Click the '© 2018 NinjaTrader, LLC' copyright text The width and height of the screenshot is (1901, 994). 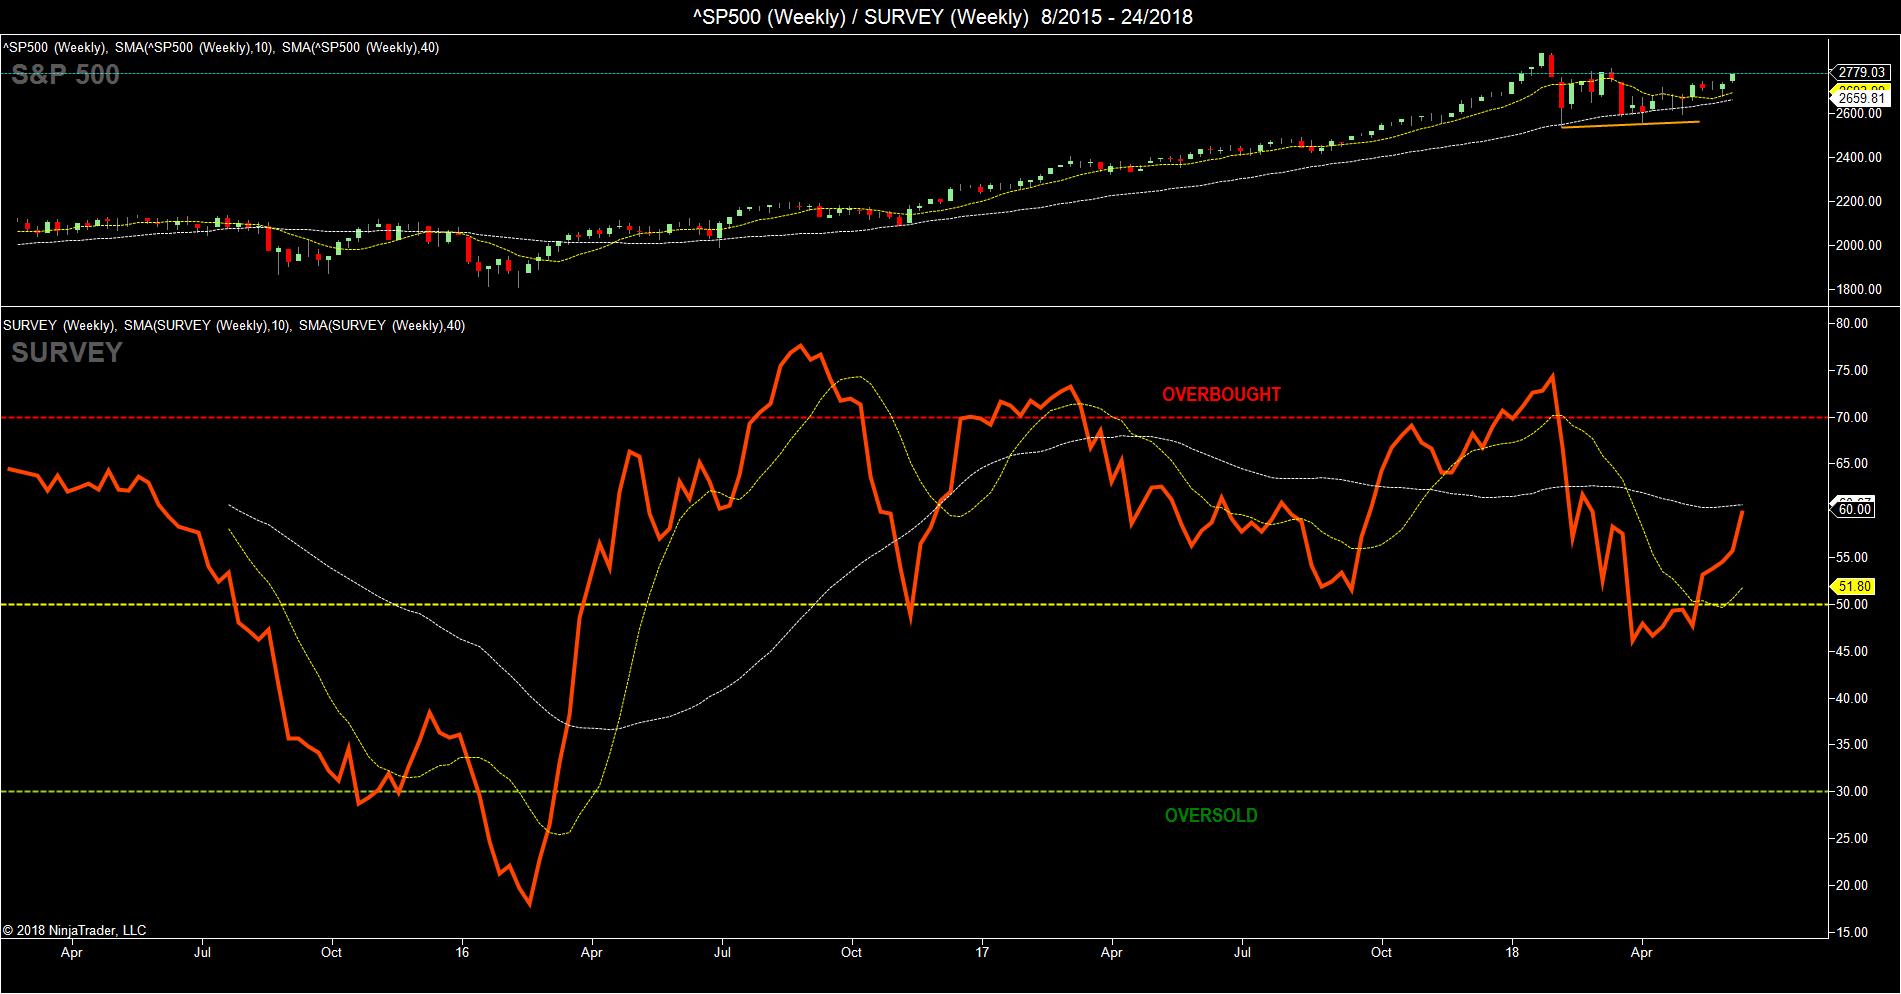75,930
